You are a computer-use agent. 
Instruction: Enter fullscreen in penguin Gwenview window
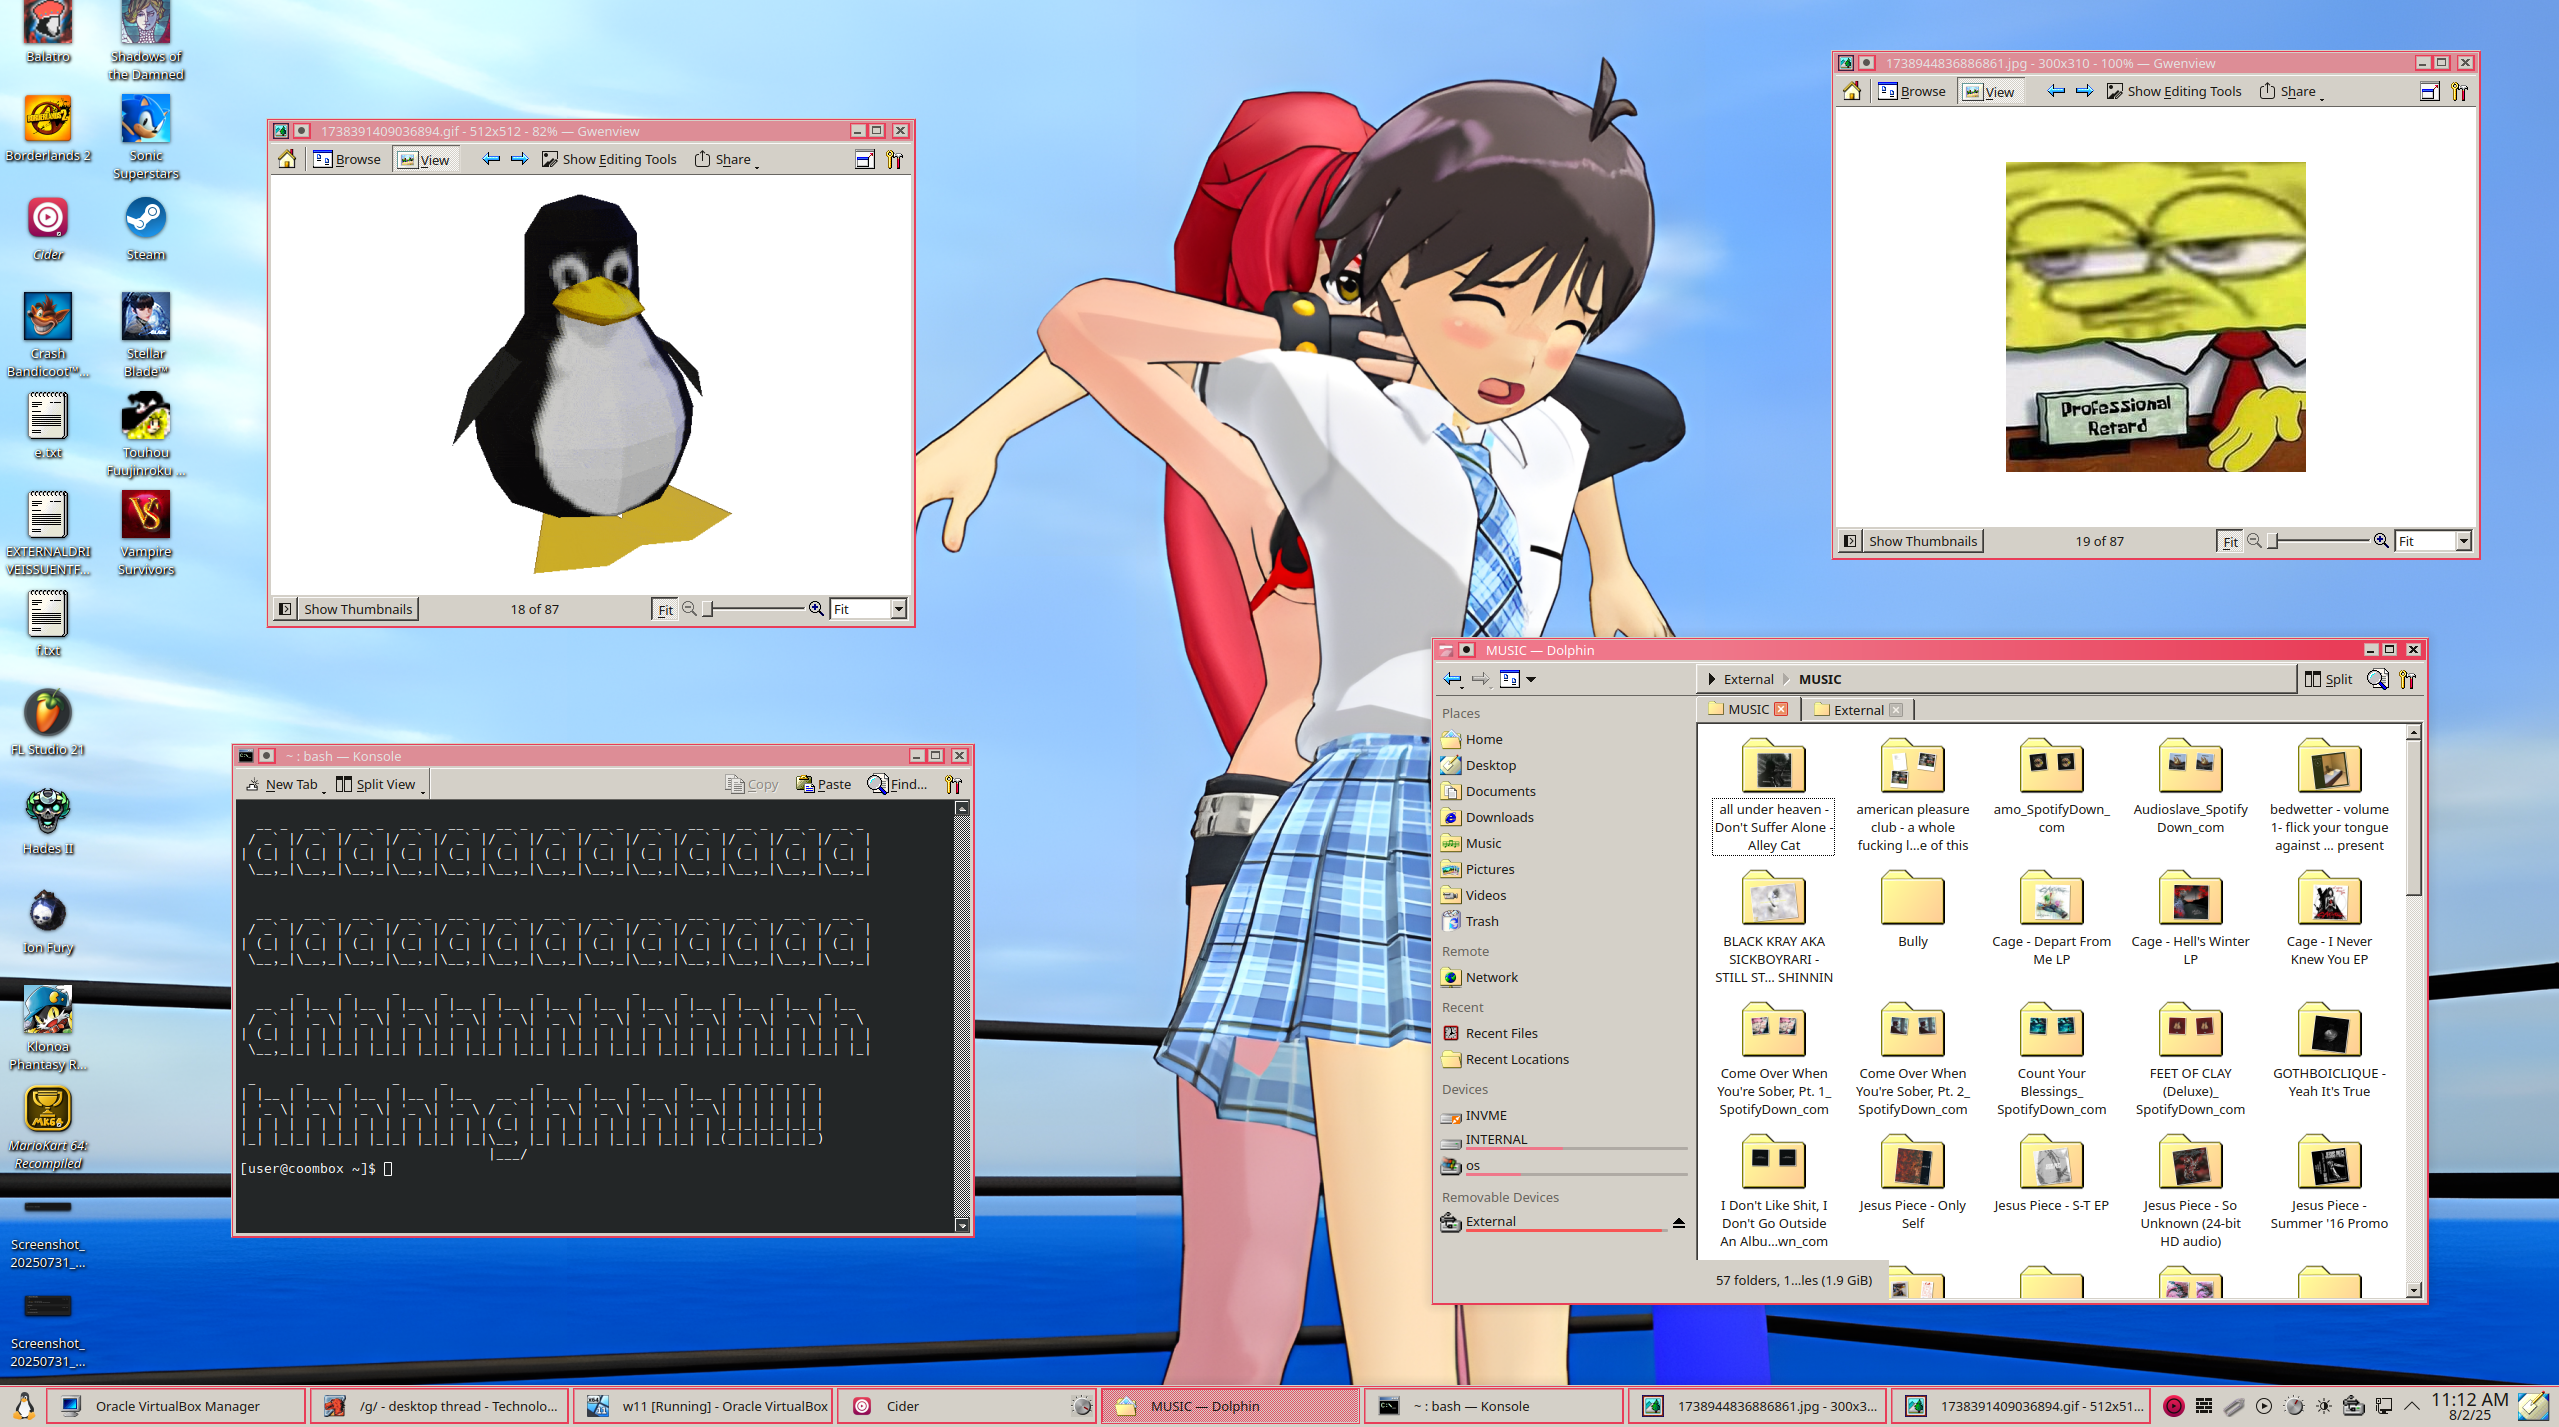click(865, 159)
